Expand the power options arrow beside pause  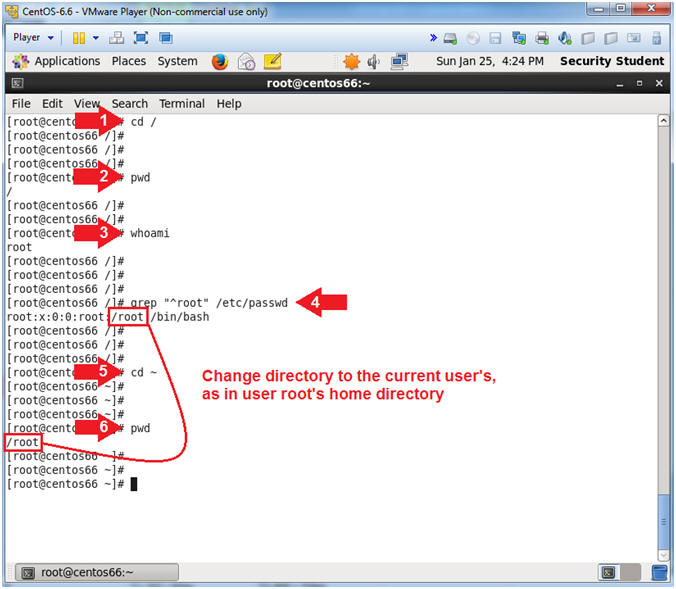pos(96,38)
